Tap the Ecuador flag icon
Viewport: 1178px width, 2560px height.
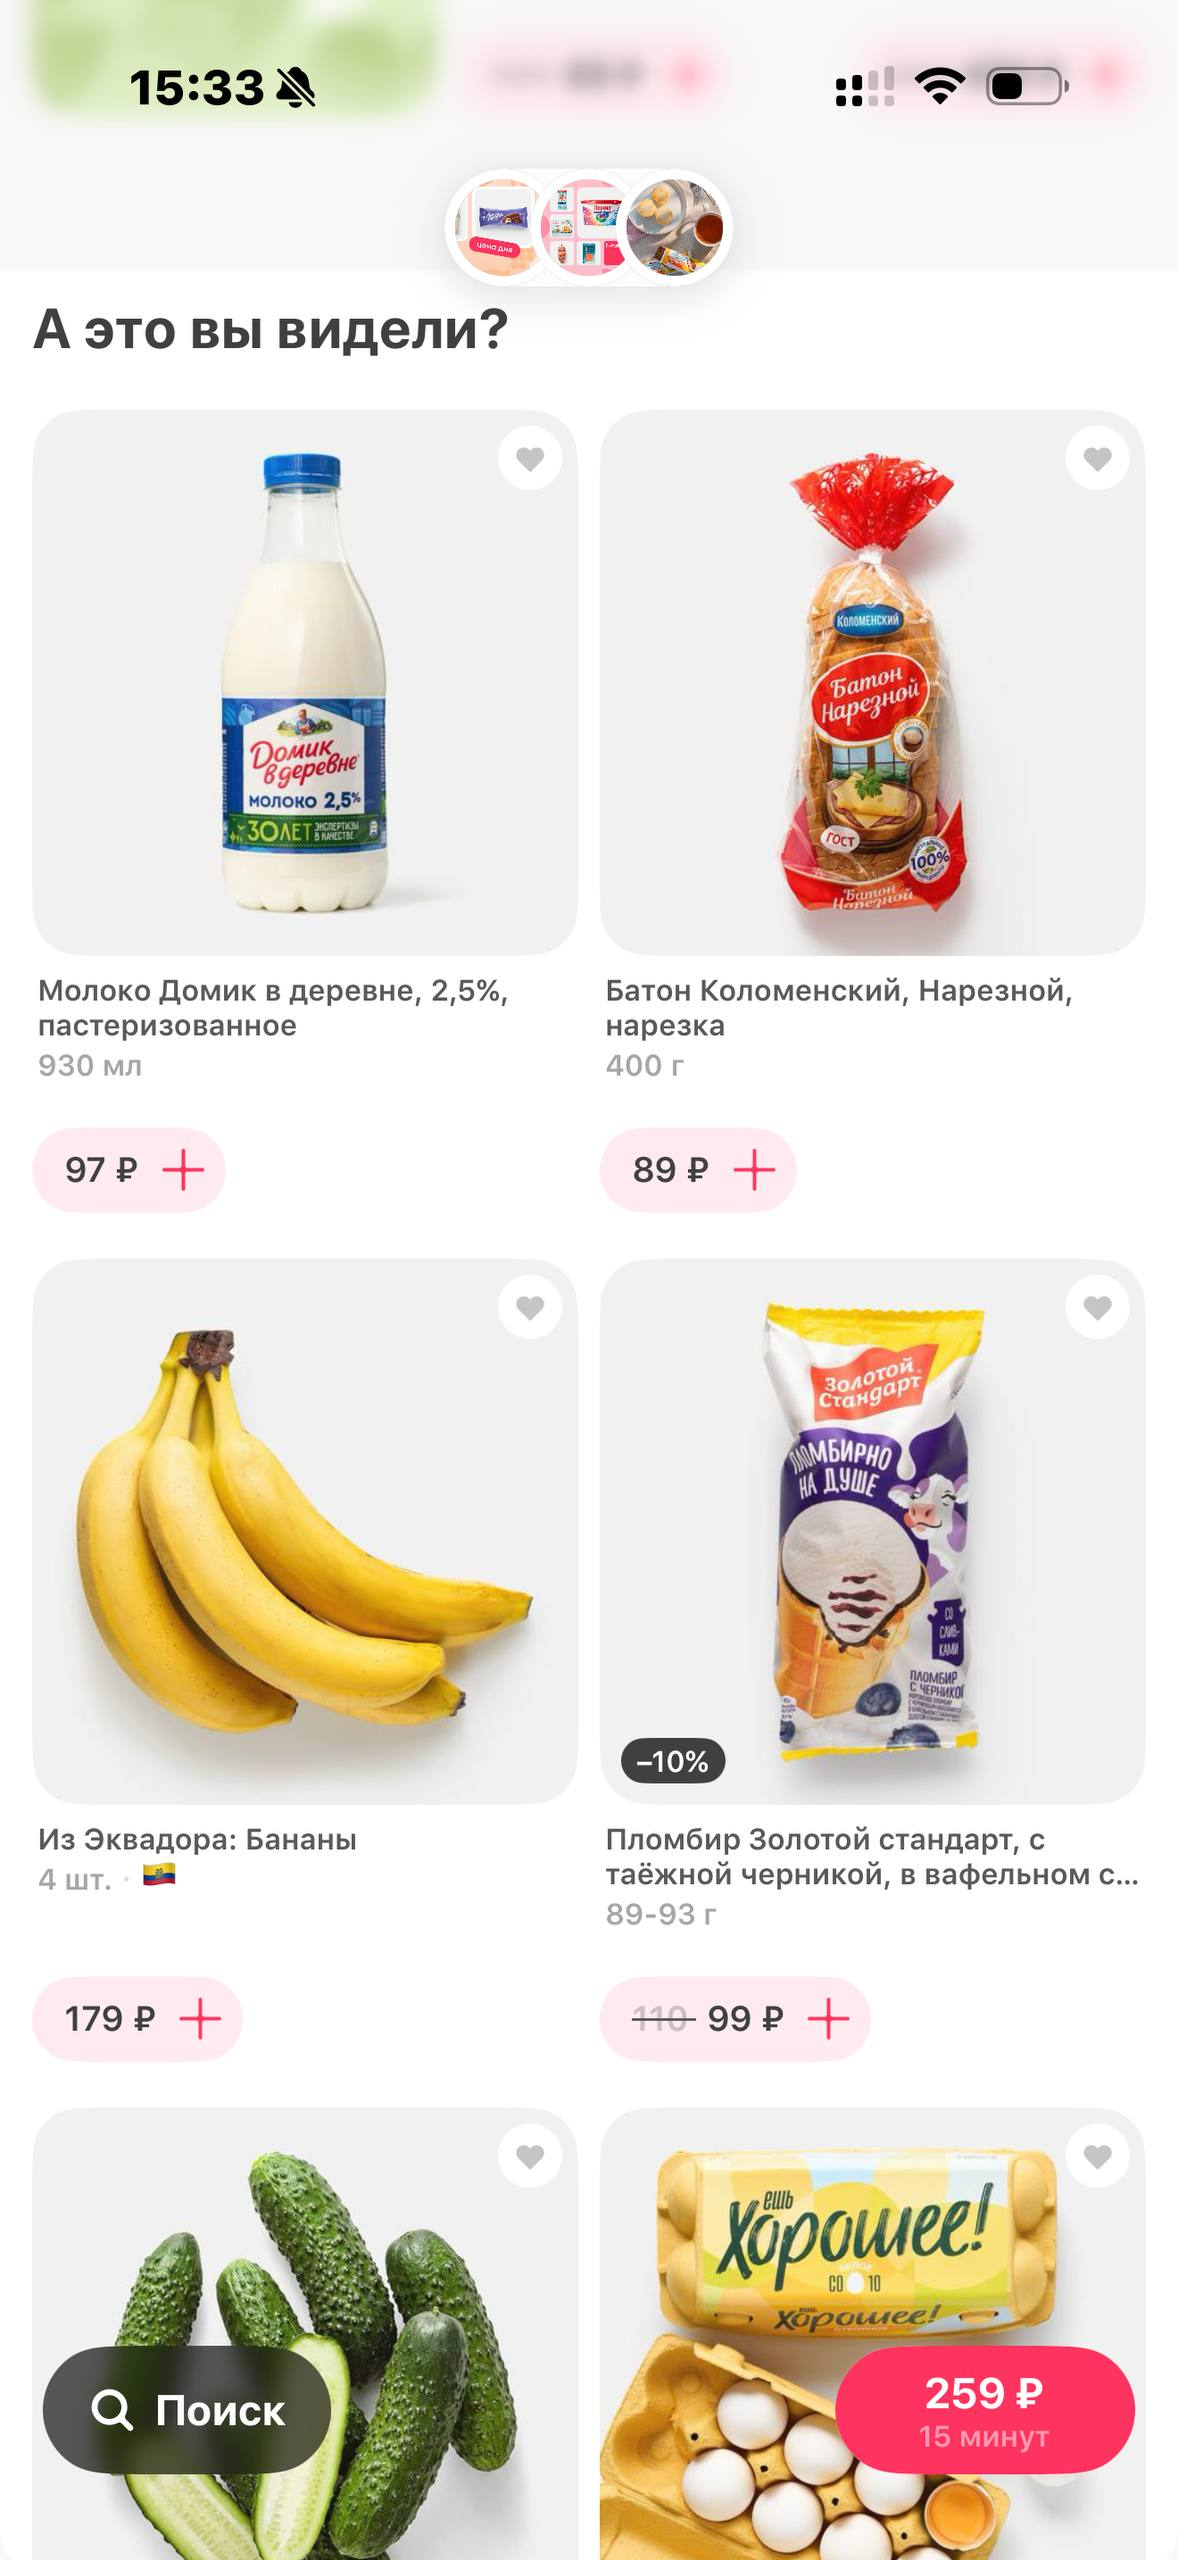click(x=159, y=1874)
